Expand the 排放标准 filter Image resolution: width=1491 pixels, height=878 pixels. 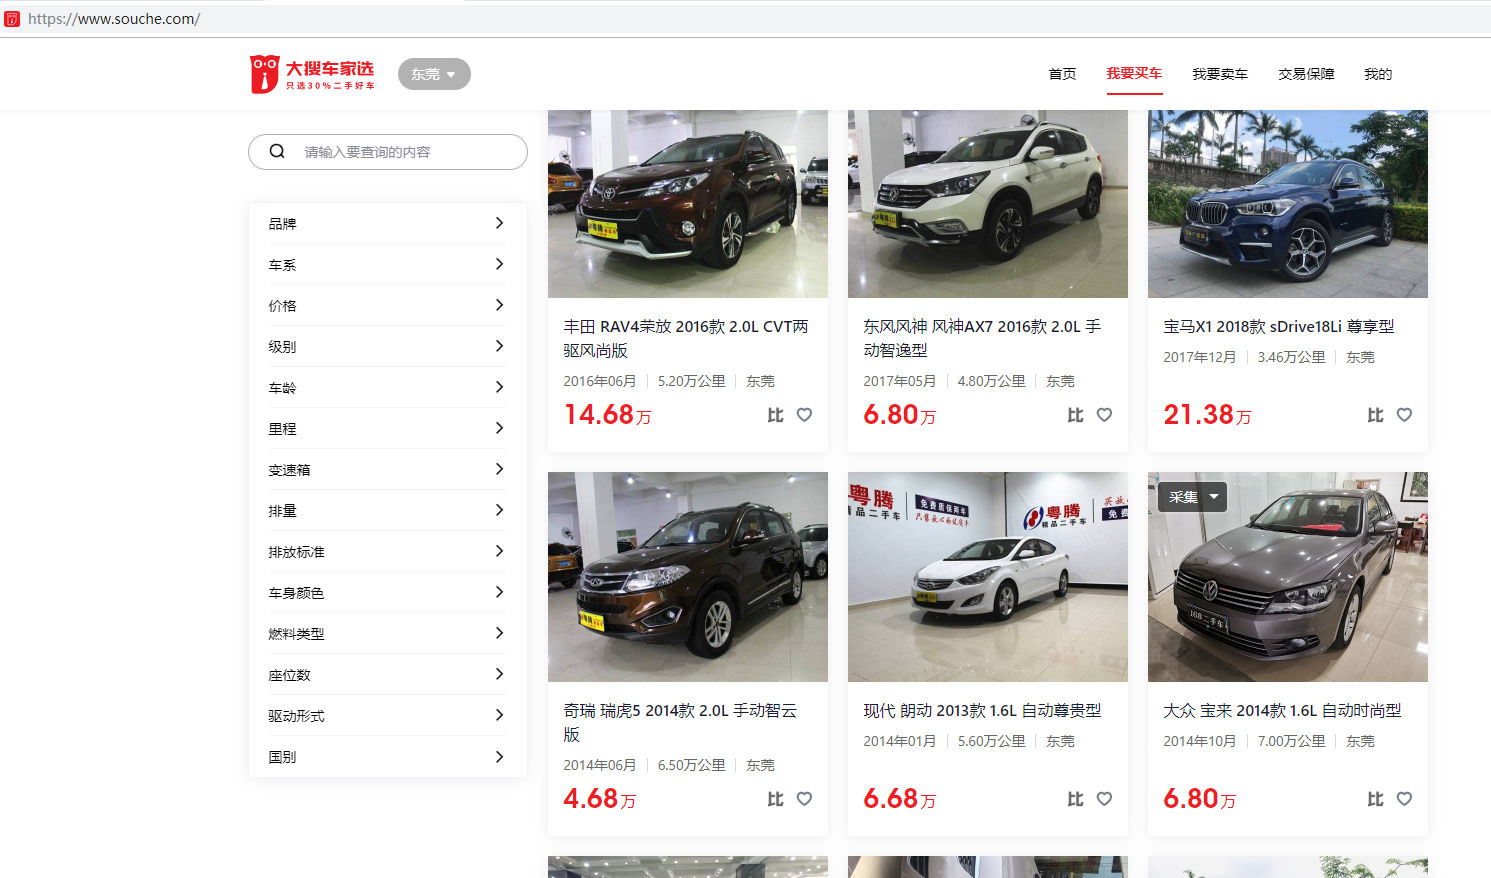tap(388, 551)
